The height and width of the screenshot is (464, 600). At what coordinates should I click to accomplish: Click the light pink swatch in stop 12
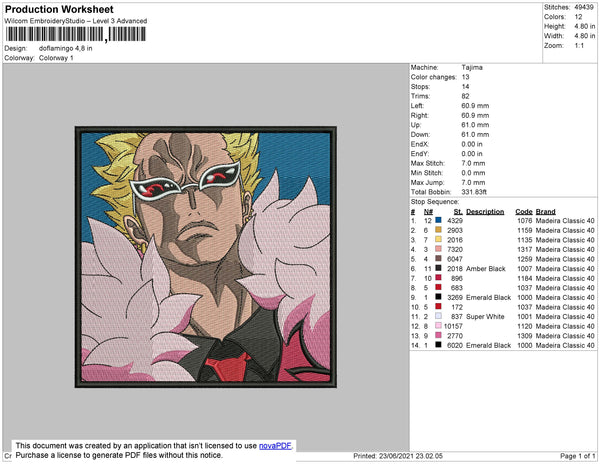point(438,326)
